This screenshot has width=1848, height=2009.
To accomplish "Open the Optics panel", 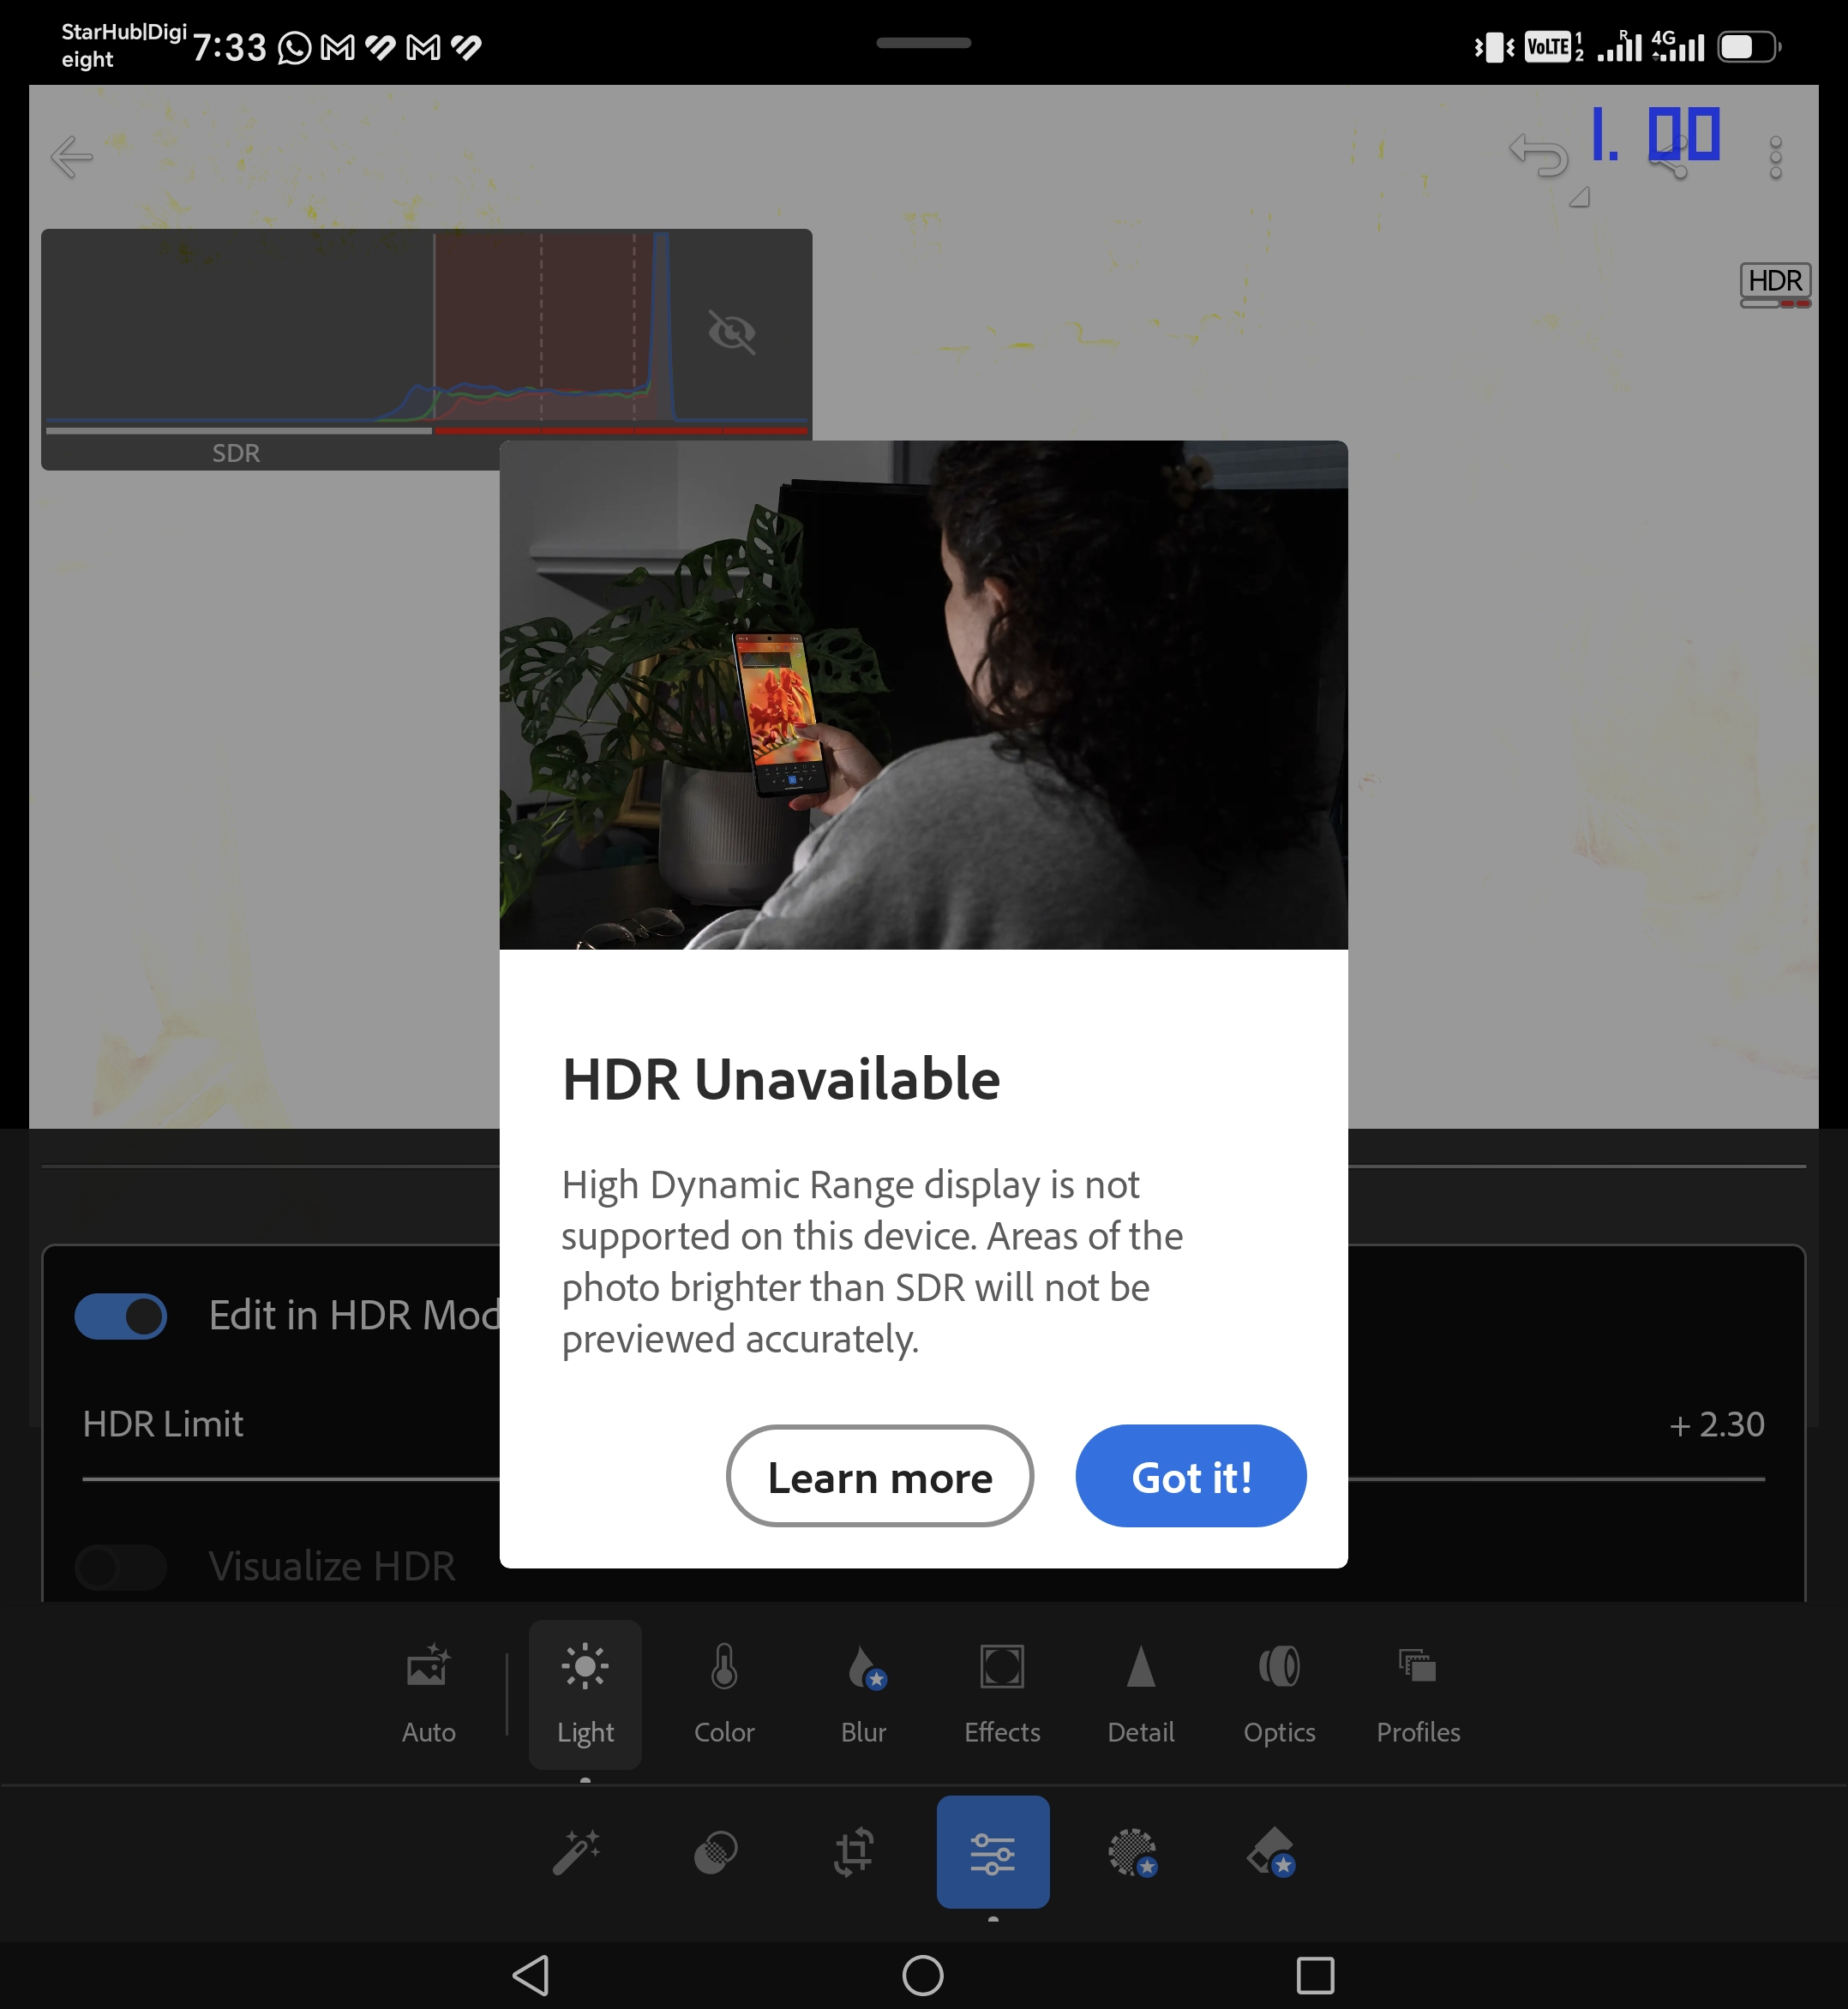I will point(1279,1694).
